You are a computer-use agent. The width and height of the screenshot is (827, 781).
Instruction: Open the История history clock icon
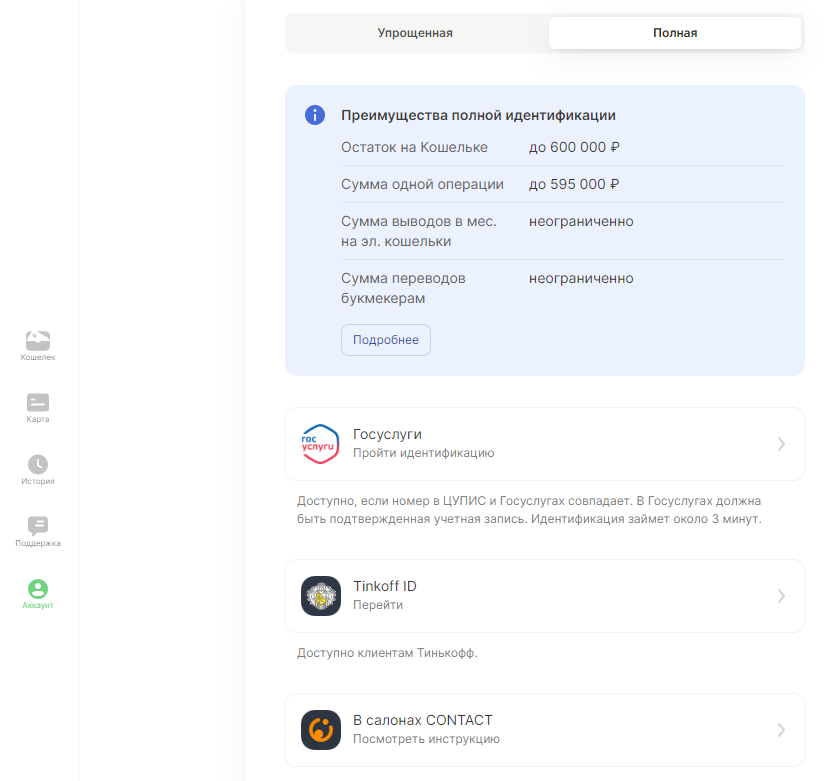(x=38, y=464)
